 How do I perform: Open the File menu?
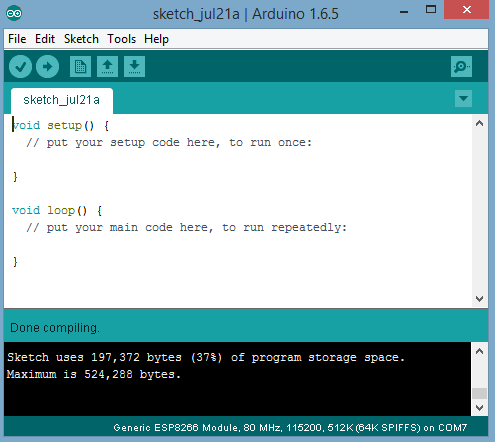(17, 39)
